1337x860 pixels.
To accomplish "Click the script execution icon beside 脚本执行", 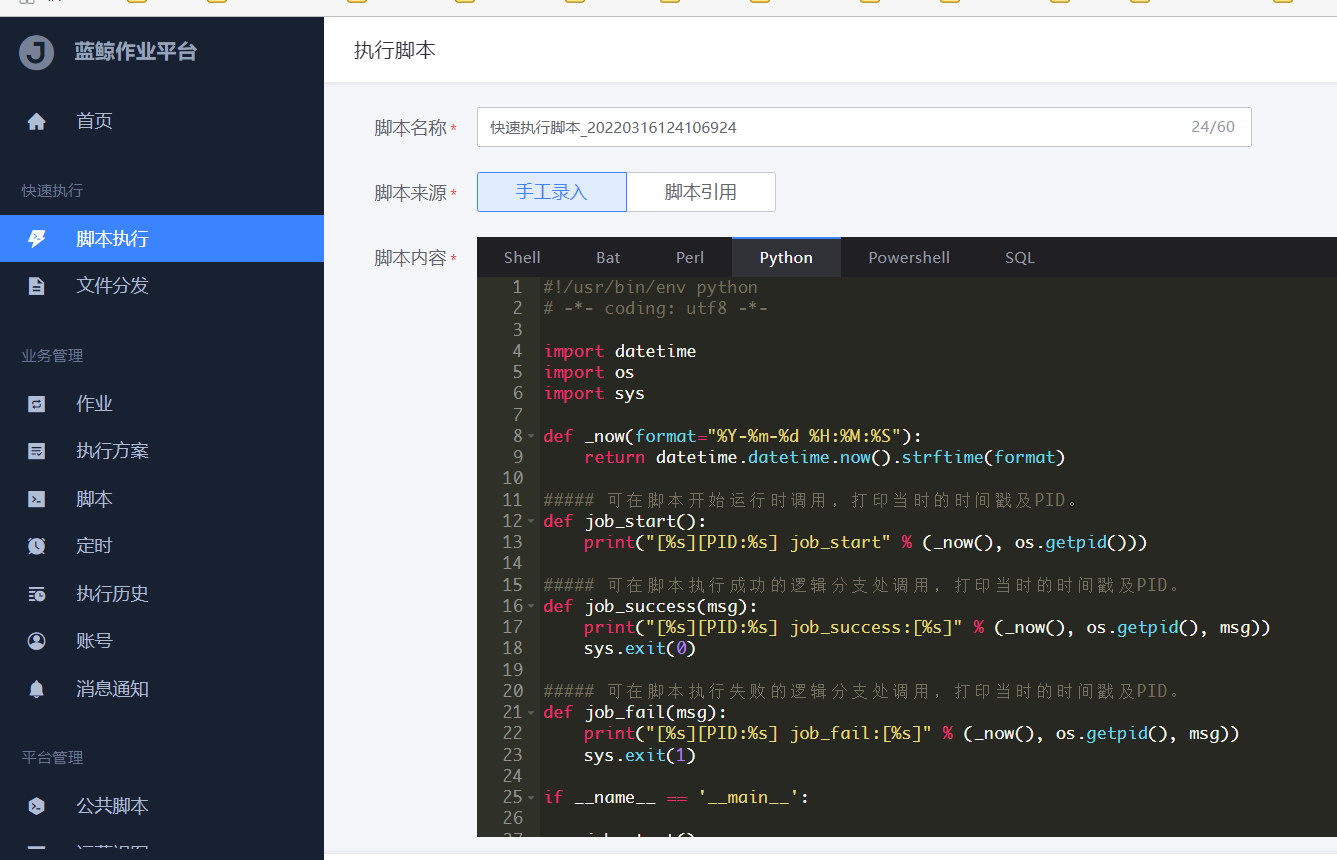I will pyautogui.click(x=37, y=239).
